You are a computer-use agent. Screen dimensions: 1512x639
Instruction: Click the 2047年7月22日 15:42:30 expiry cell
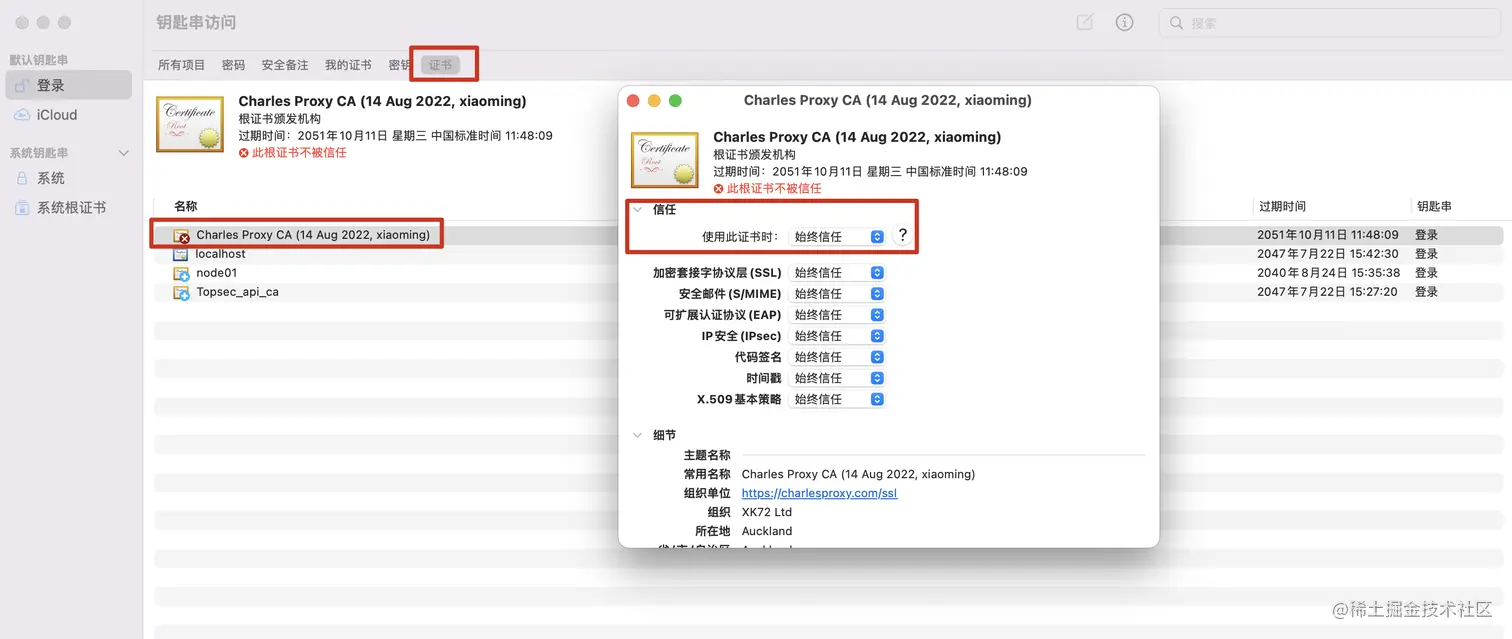pos(1327,254)
